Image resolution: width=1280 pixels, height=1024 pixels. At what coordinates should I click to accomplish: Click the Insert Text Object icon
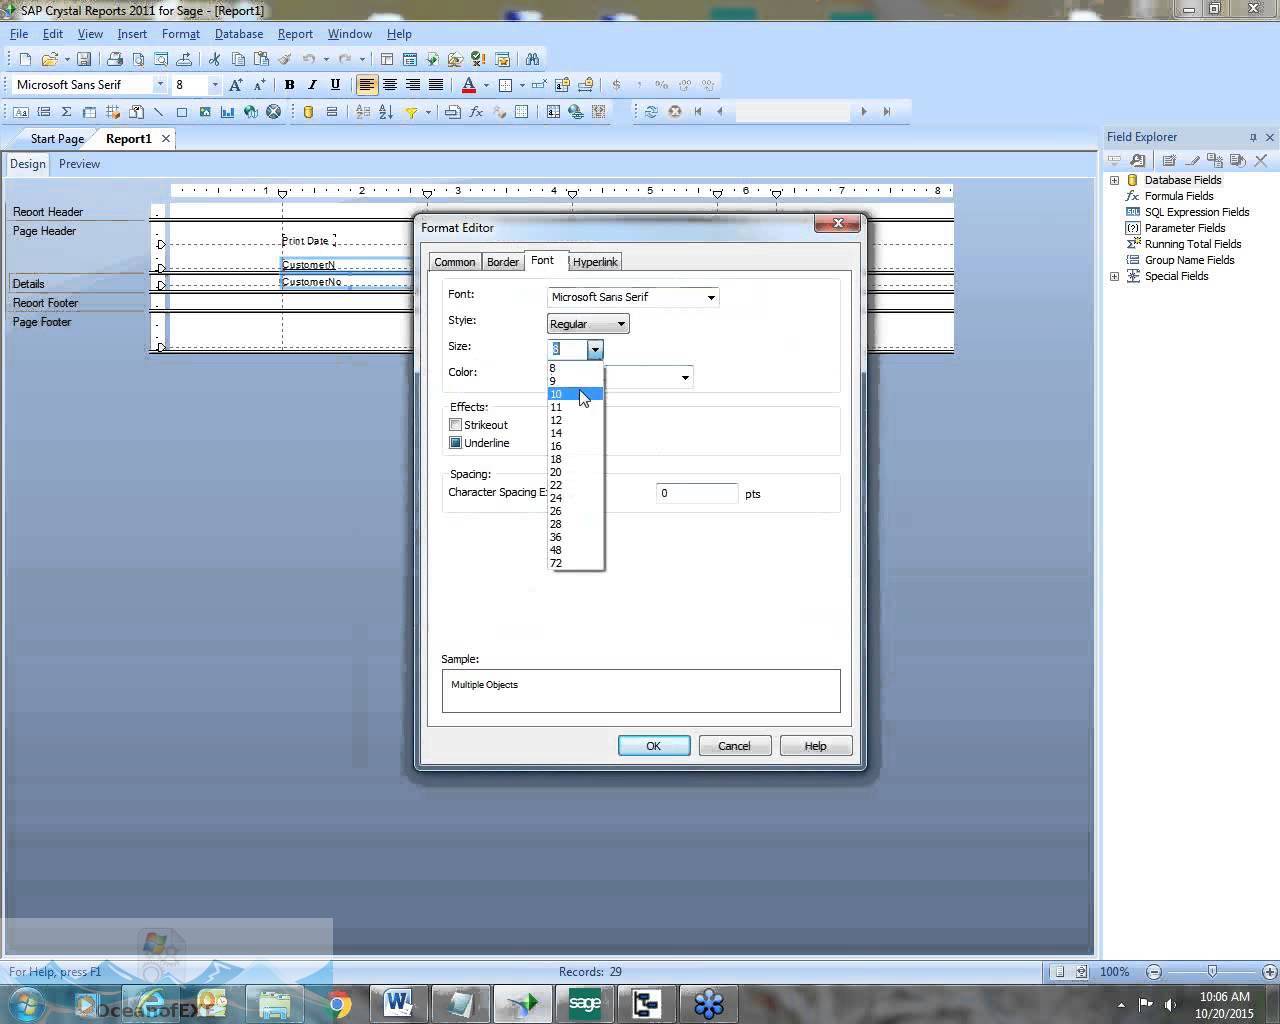tap(20, 112)
